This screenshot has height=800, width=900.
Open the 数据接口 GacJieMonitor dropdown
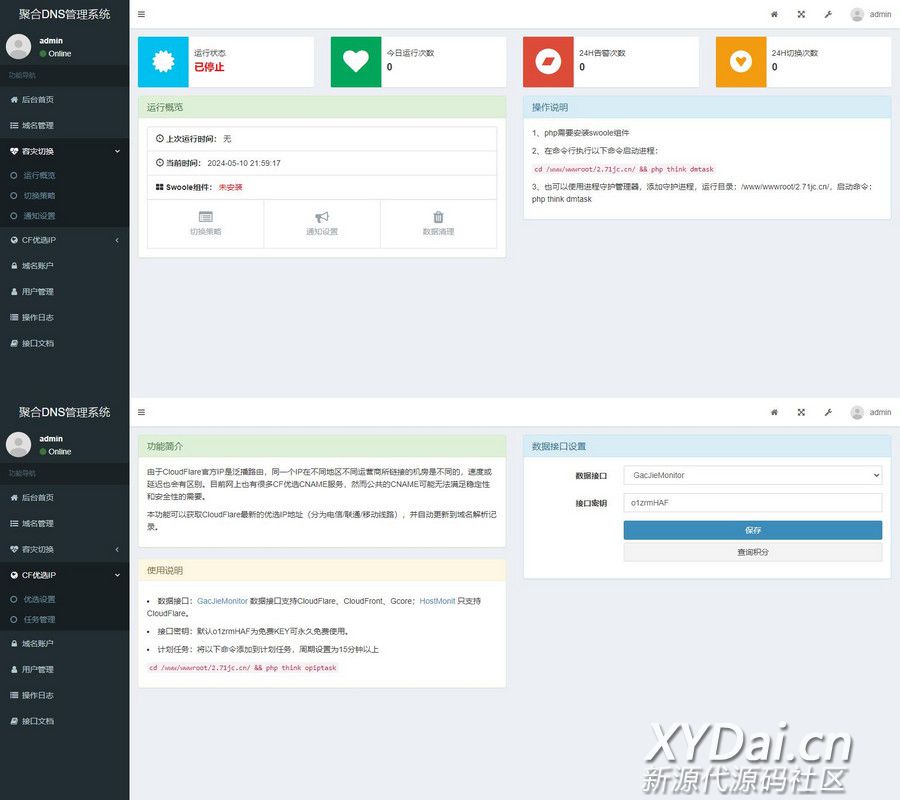(752, 476)
